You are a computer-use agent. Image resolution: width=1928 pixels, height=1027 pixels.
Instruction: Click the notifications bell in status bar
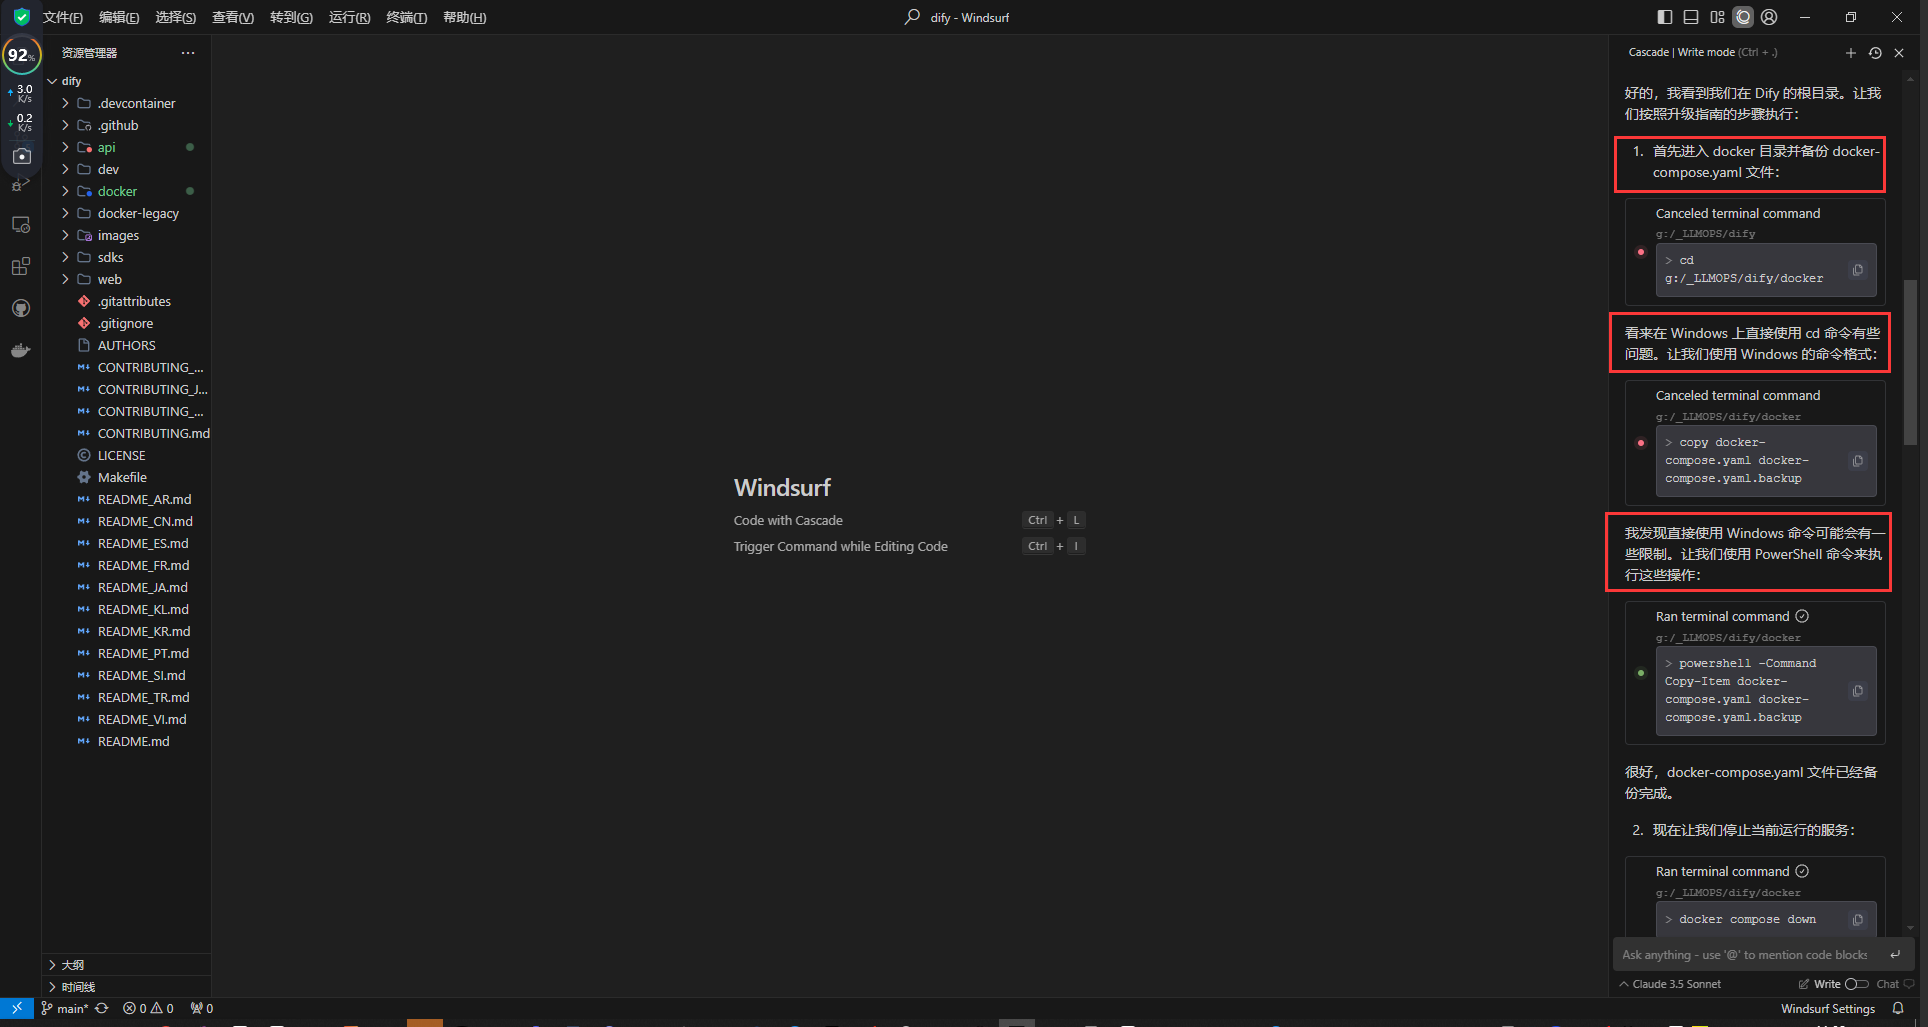[1897, 1009]
